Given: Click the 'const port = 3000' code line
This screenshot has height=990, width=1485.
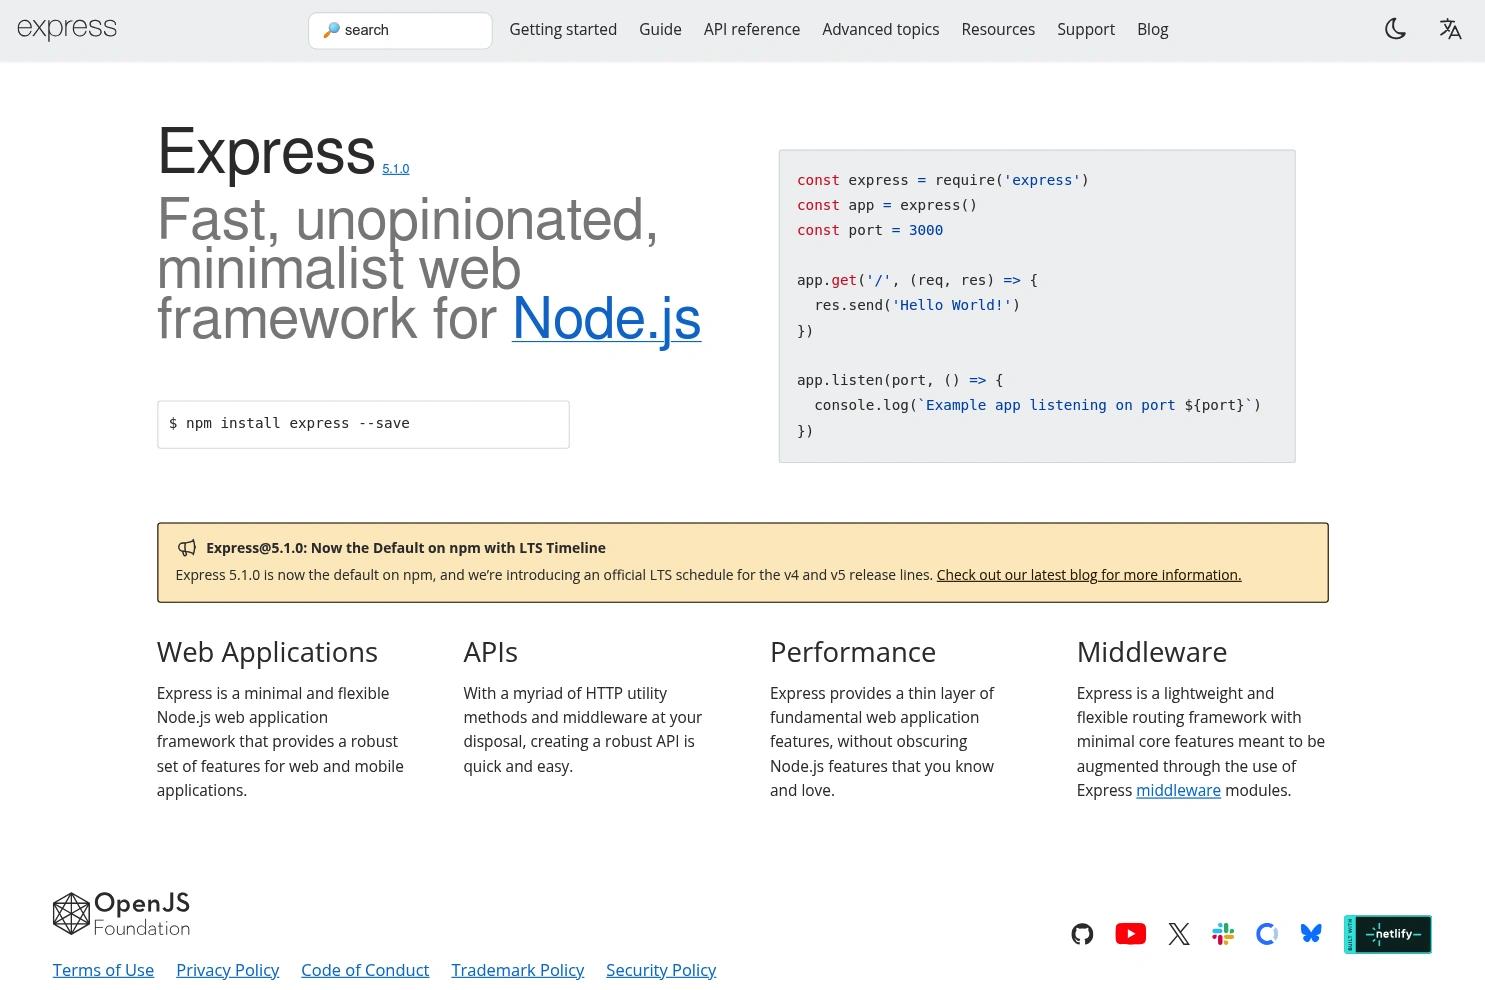Looking at the screenshot, I should click(x=870, y=230).
